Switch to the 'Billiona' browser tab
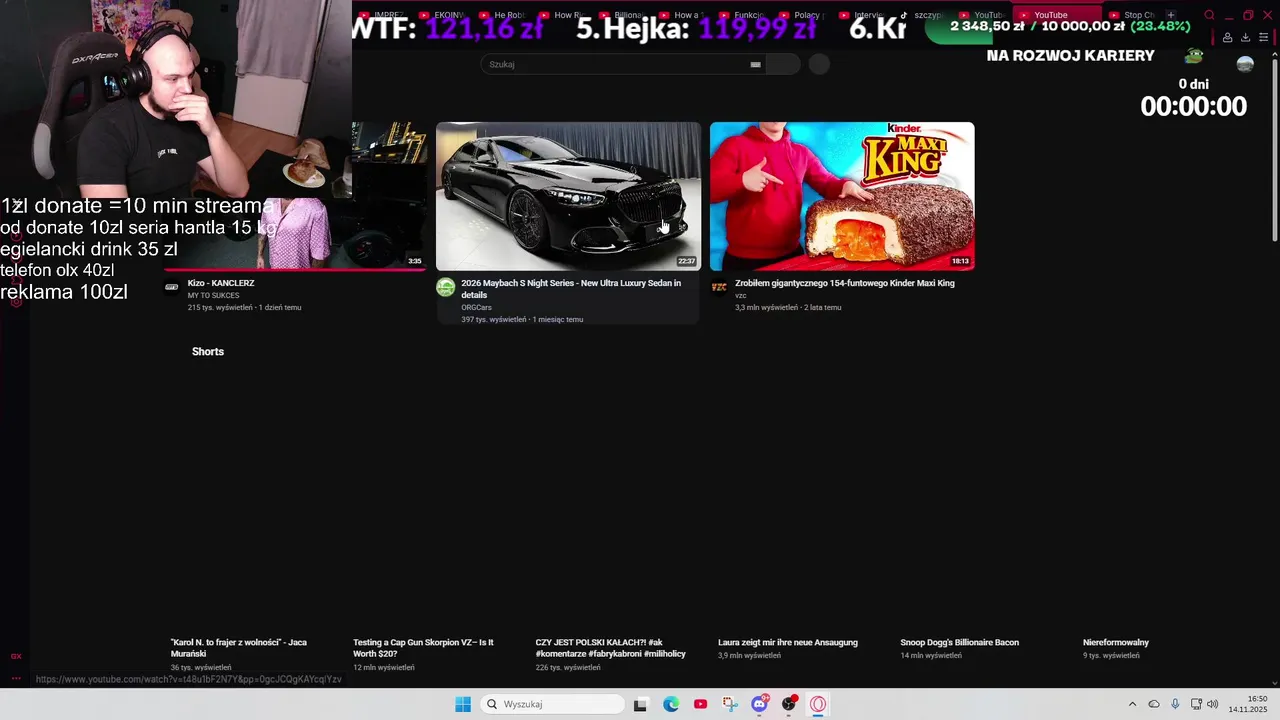1280x720 pixels. (622, 15)
